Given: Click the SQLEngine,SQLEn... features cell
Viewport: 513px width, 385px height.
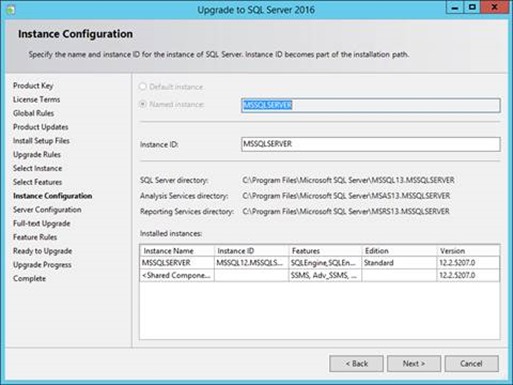Looking at the screenshot, I should click(x=325, y=263).
